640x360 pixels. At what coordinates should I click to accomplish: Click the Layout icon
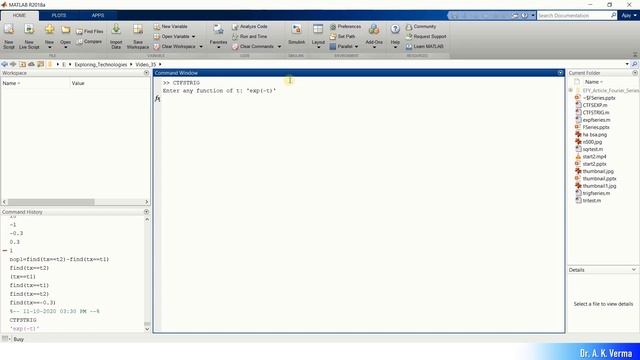tap(318, 29)
